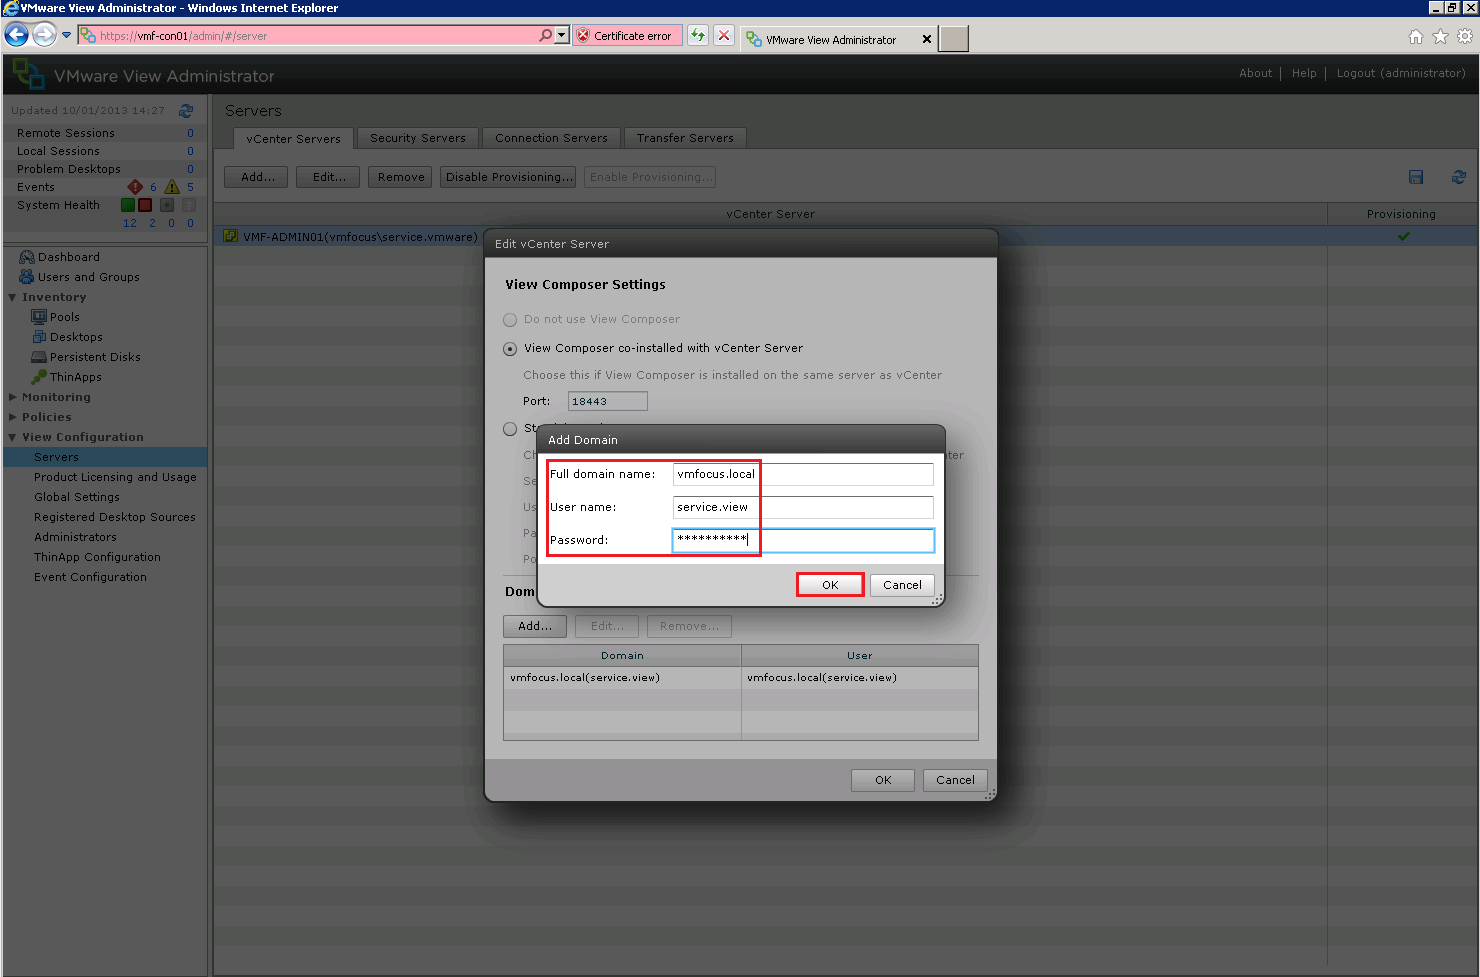Click the save icon above the server table

1416,177
